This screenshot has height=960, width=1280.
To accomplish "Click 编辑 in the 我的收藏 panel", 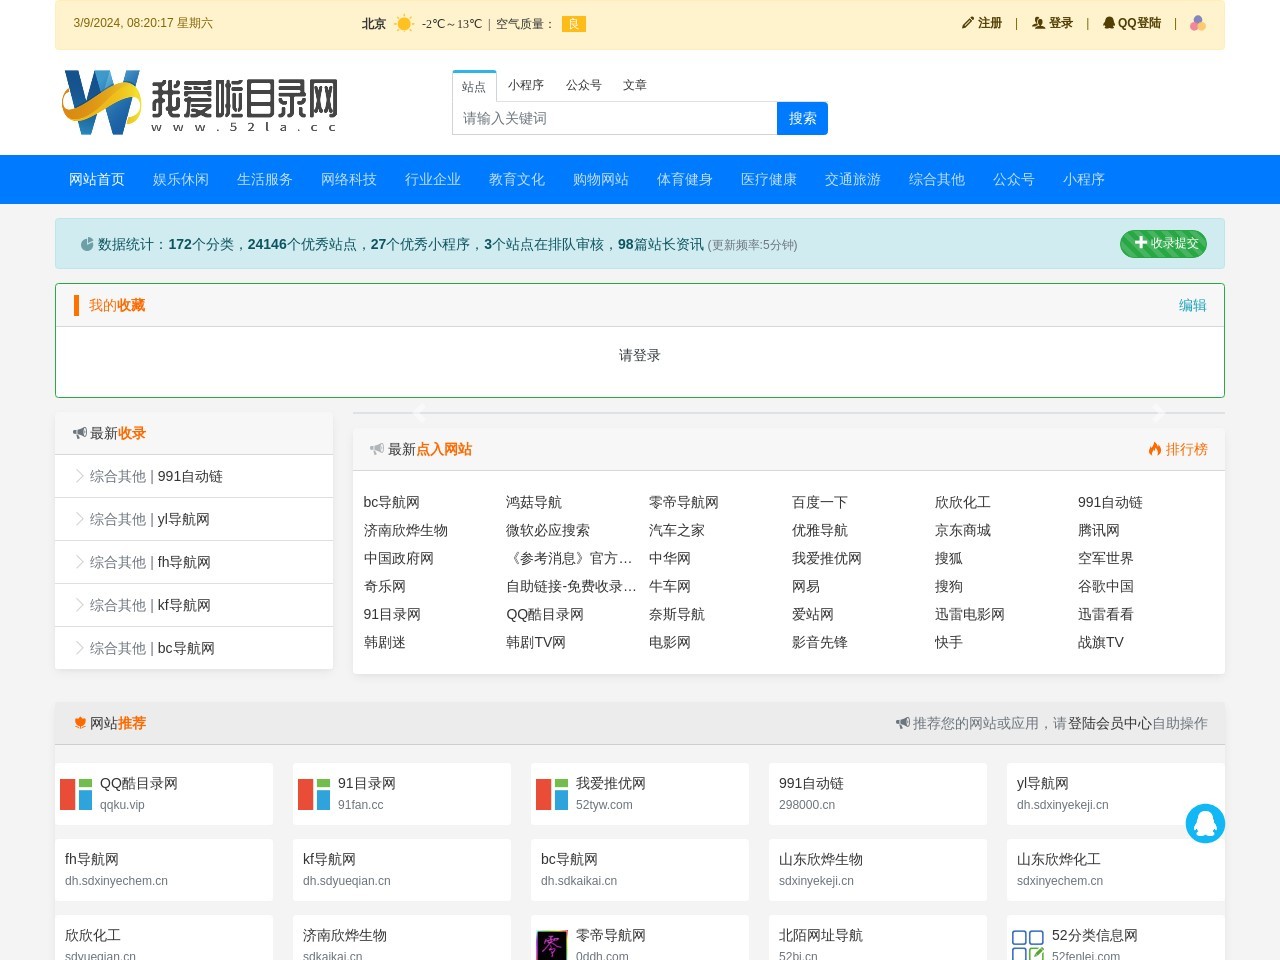I will [x=1192, y=305].
